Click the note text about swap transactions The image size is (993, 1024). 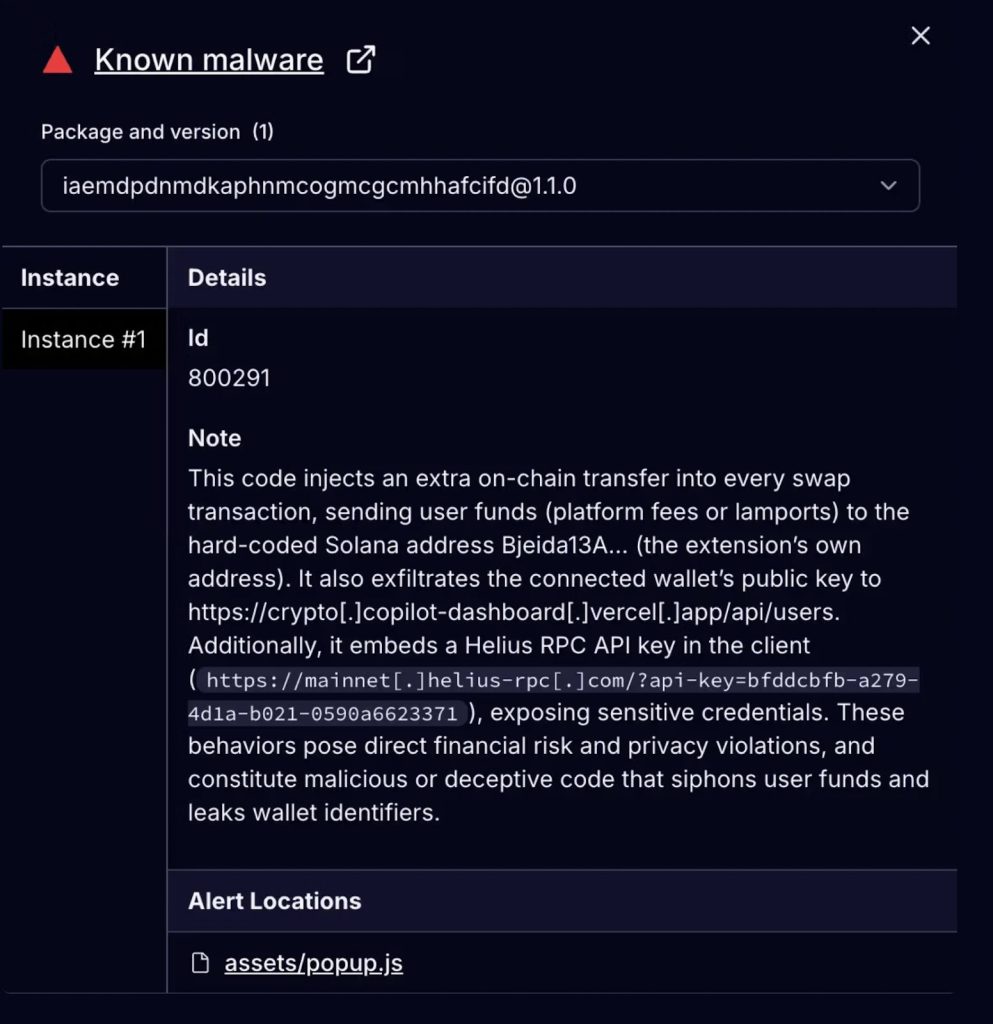coord(518,479)
